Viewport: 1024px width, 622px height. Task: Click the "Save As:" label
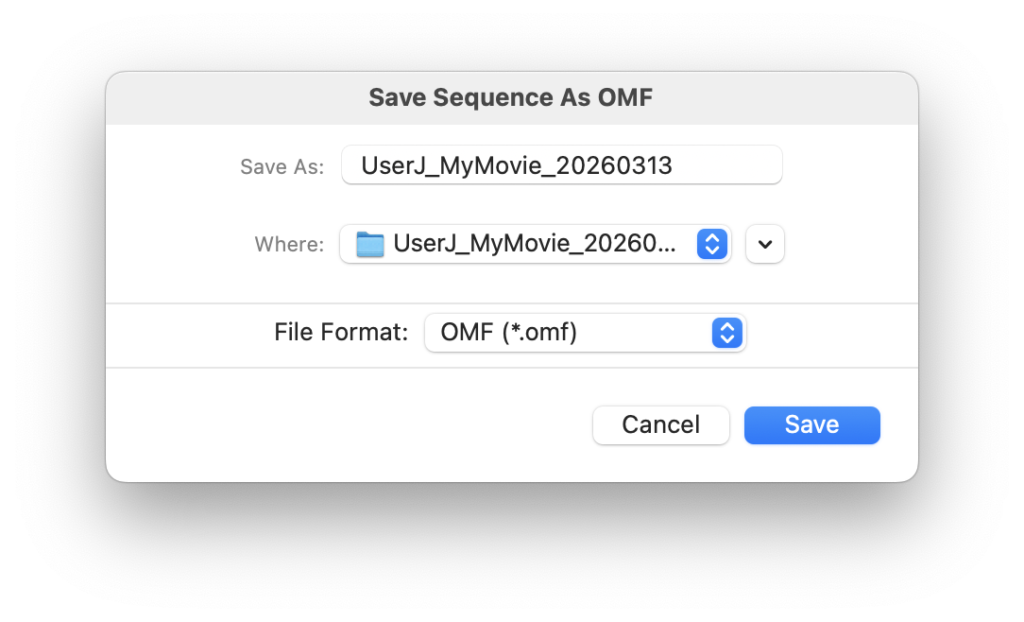pos(282,167)
